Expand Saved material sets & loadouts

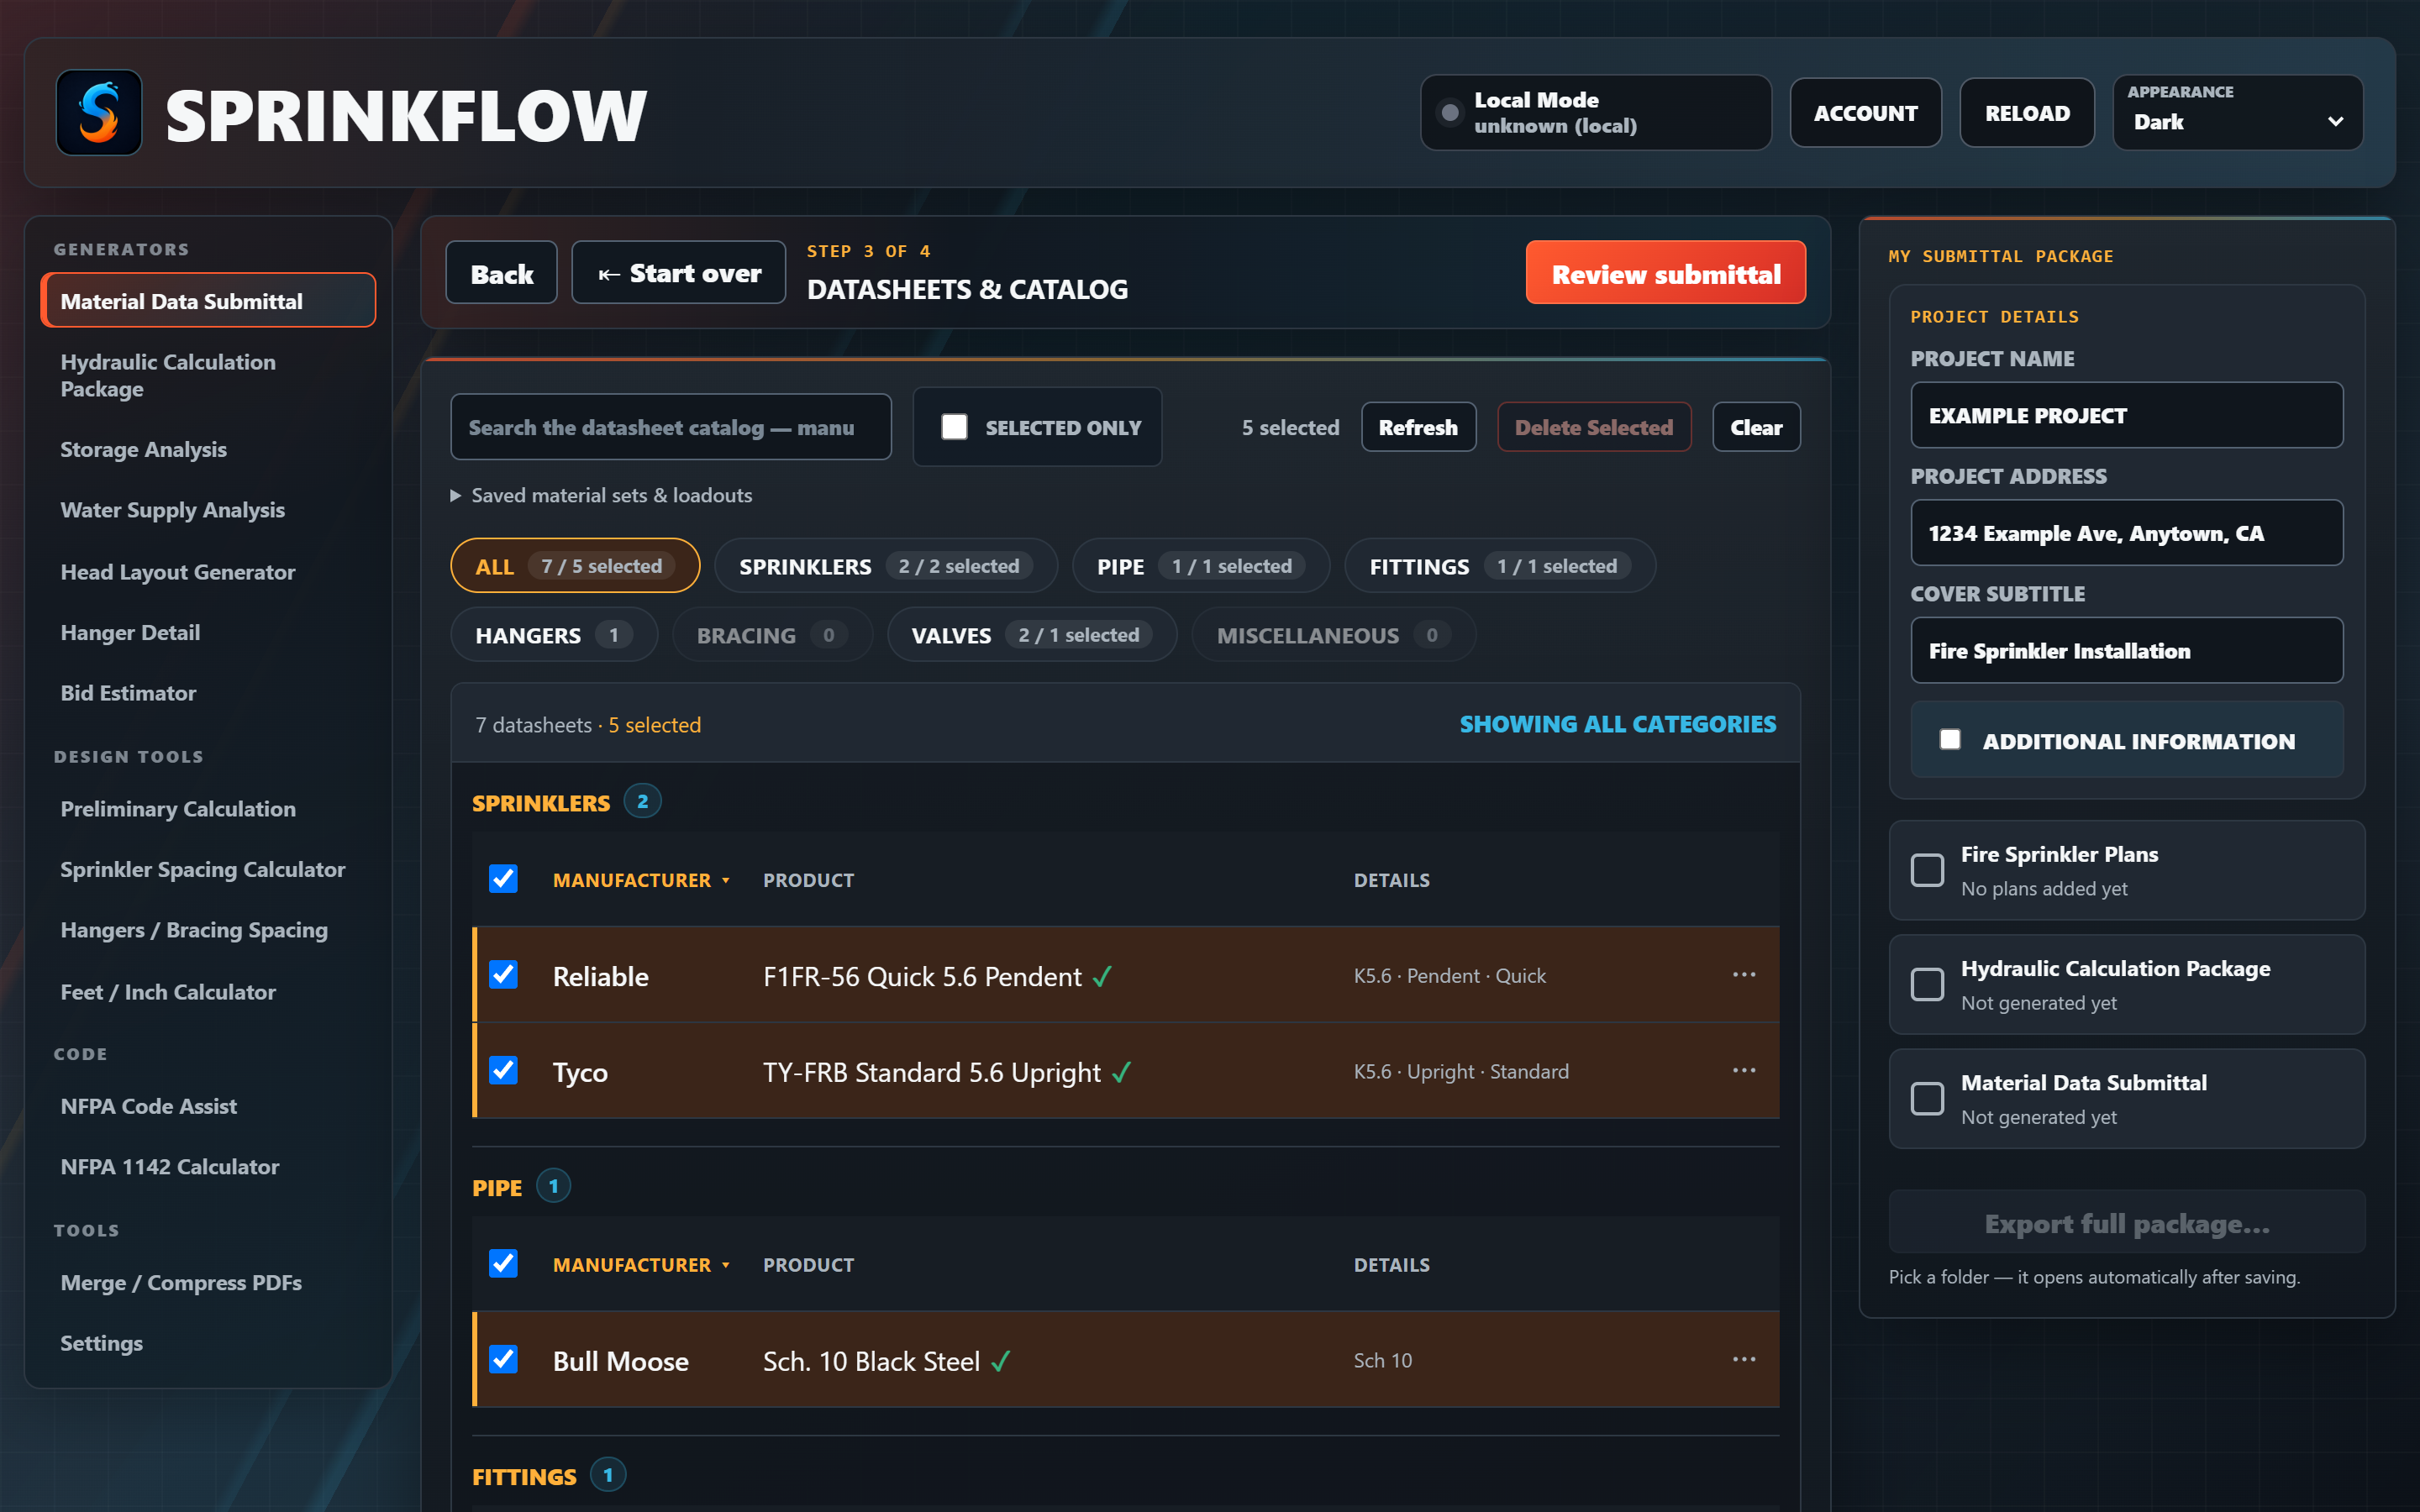[x=601, y=495]
